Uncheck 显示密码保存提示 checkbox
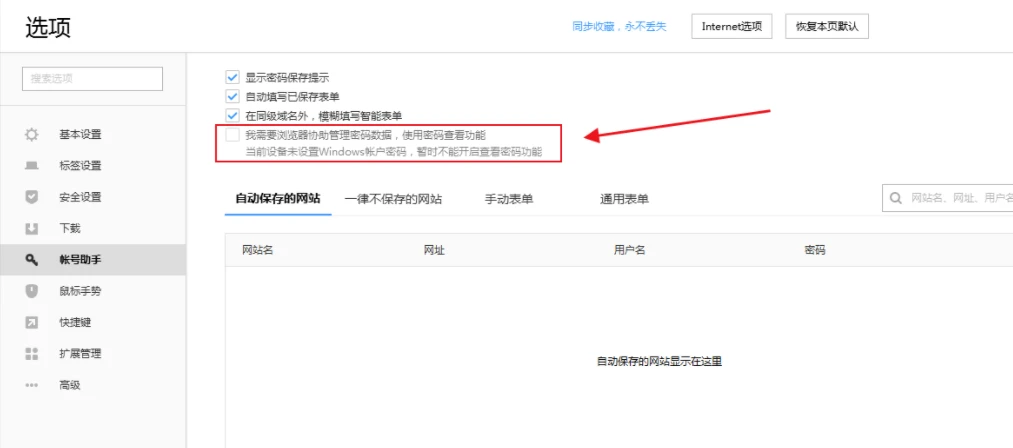Image resolution: width=1013 pixels, height=448 pixels. [233, 78]
